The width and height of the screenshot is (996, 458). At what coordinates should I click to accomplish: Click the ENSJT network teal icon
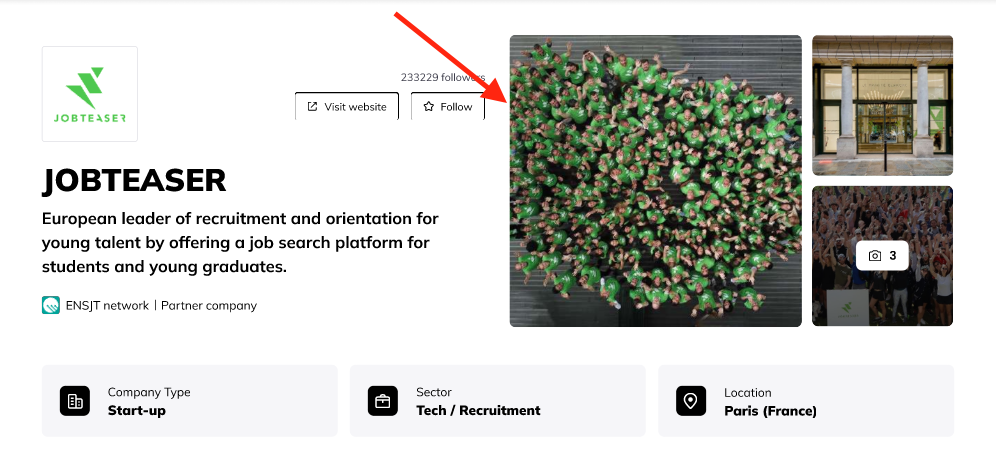point(51,305)
